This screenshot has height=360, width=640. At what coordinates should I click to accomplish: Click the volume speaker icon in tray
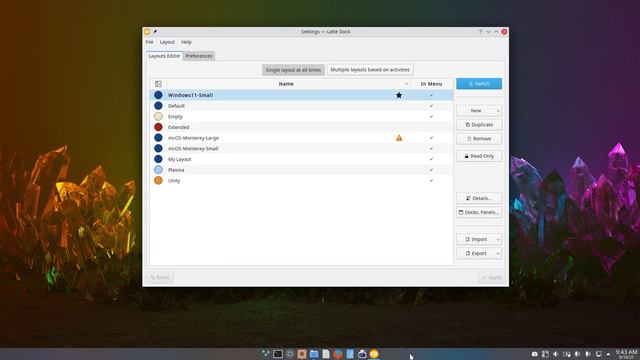[x=556, y=354]
